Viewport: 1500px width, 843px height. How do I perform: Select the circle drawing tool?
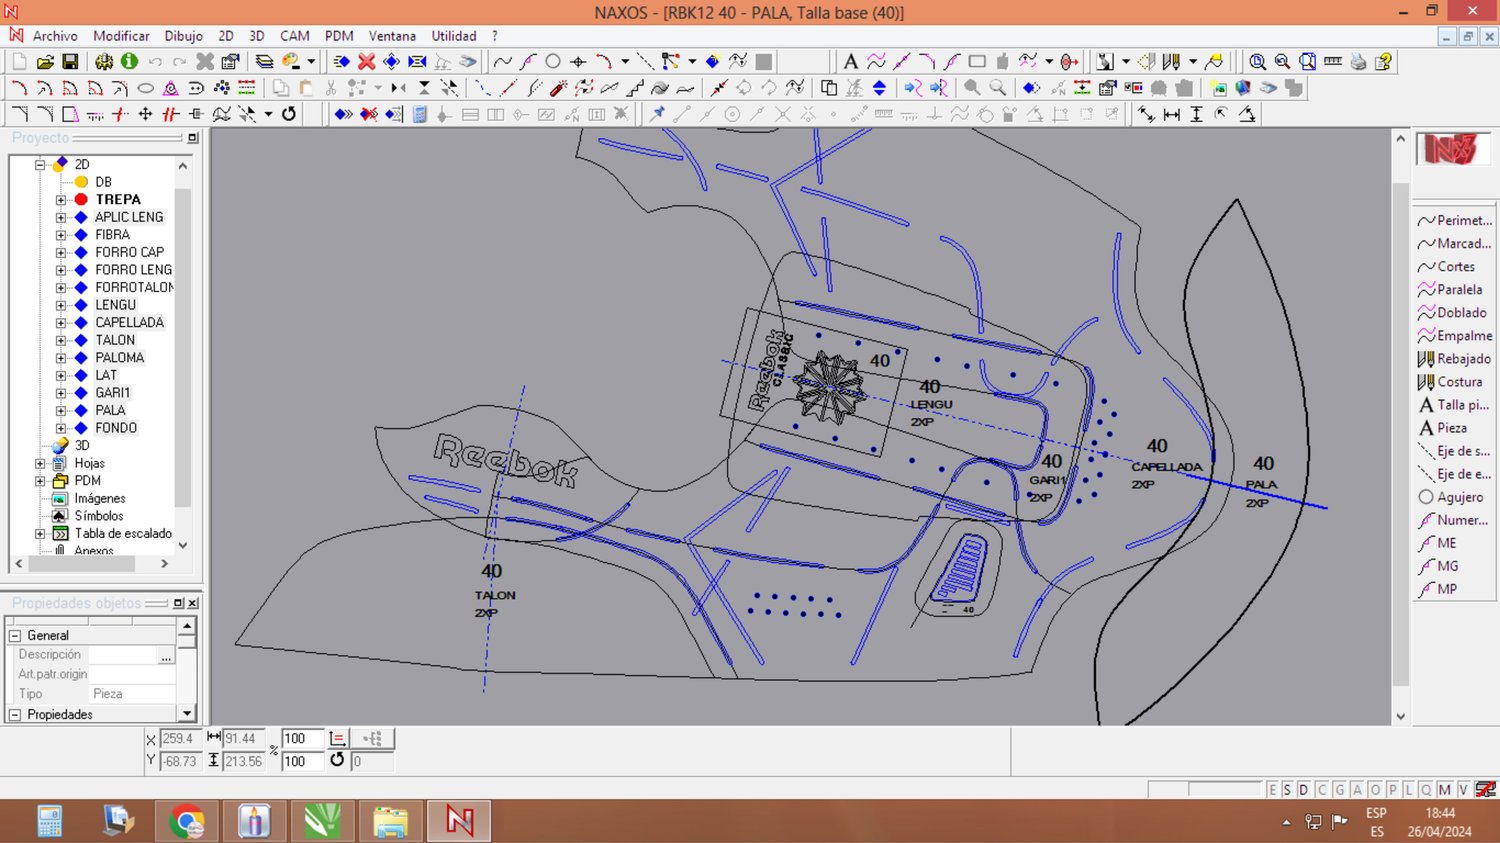click(553, 62)
